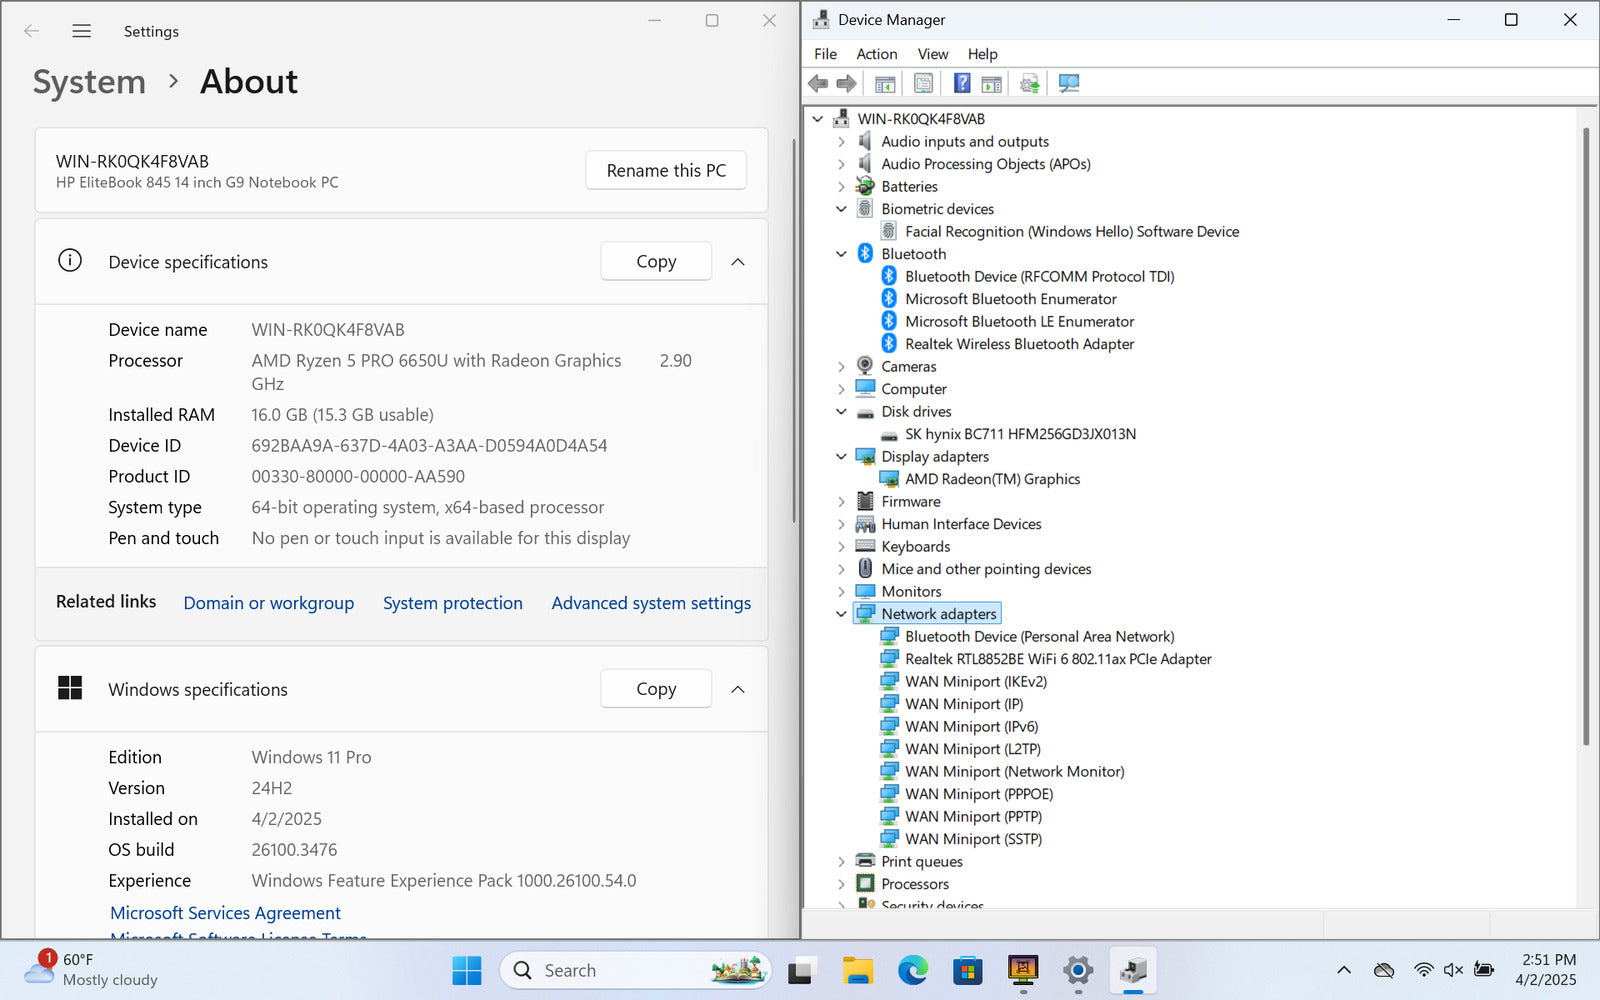Open the Settings navigation hamburger menu

tap(82, 31)
